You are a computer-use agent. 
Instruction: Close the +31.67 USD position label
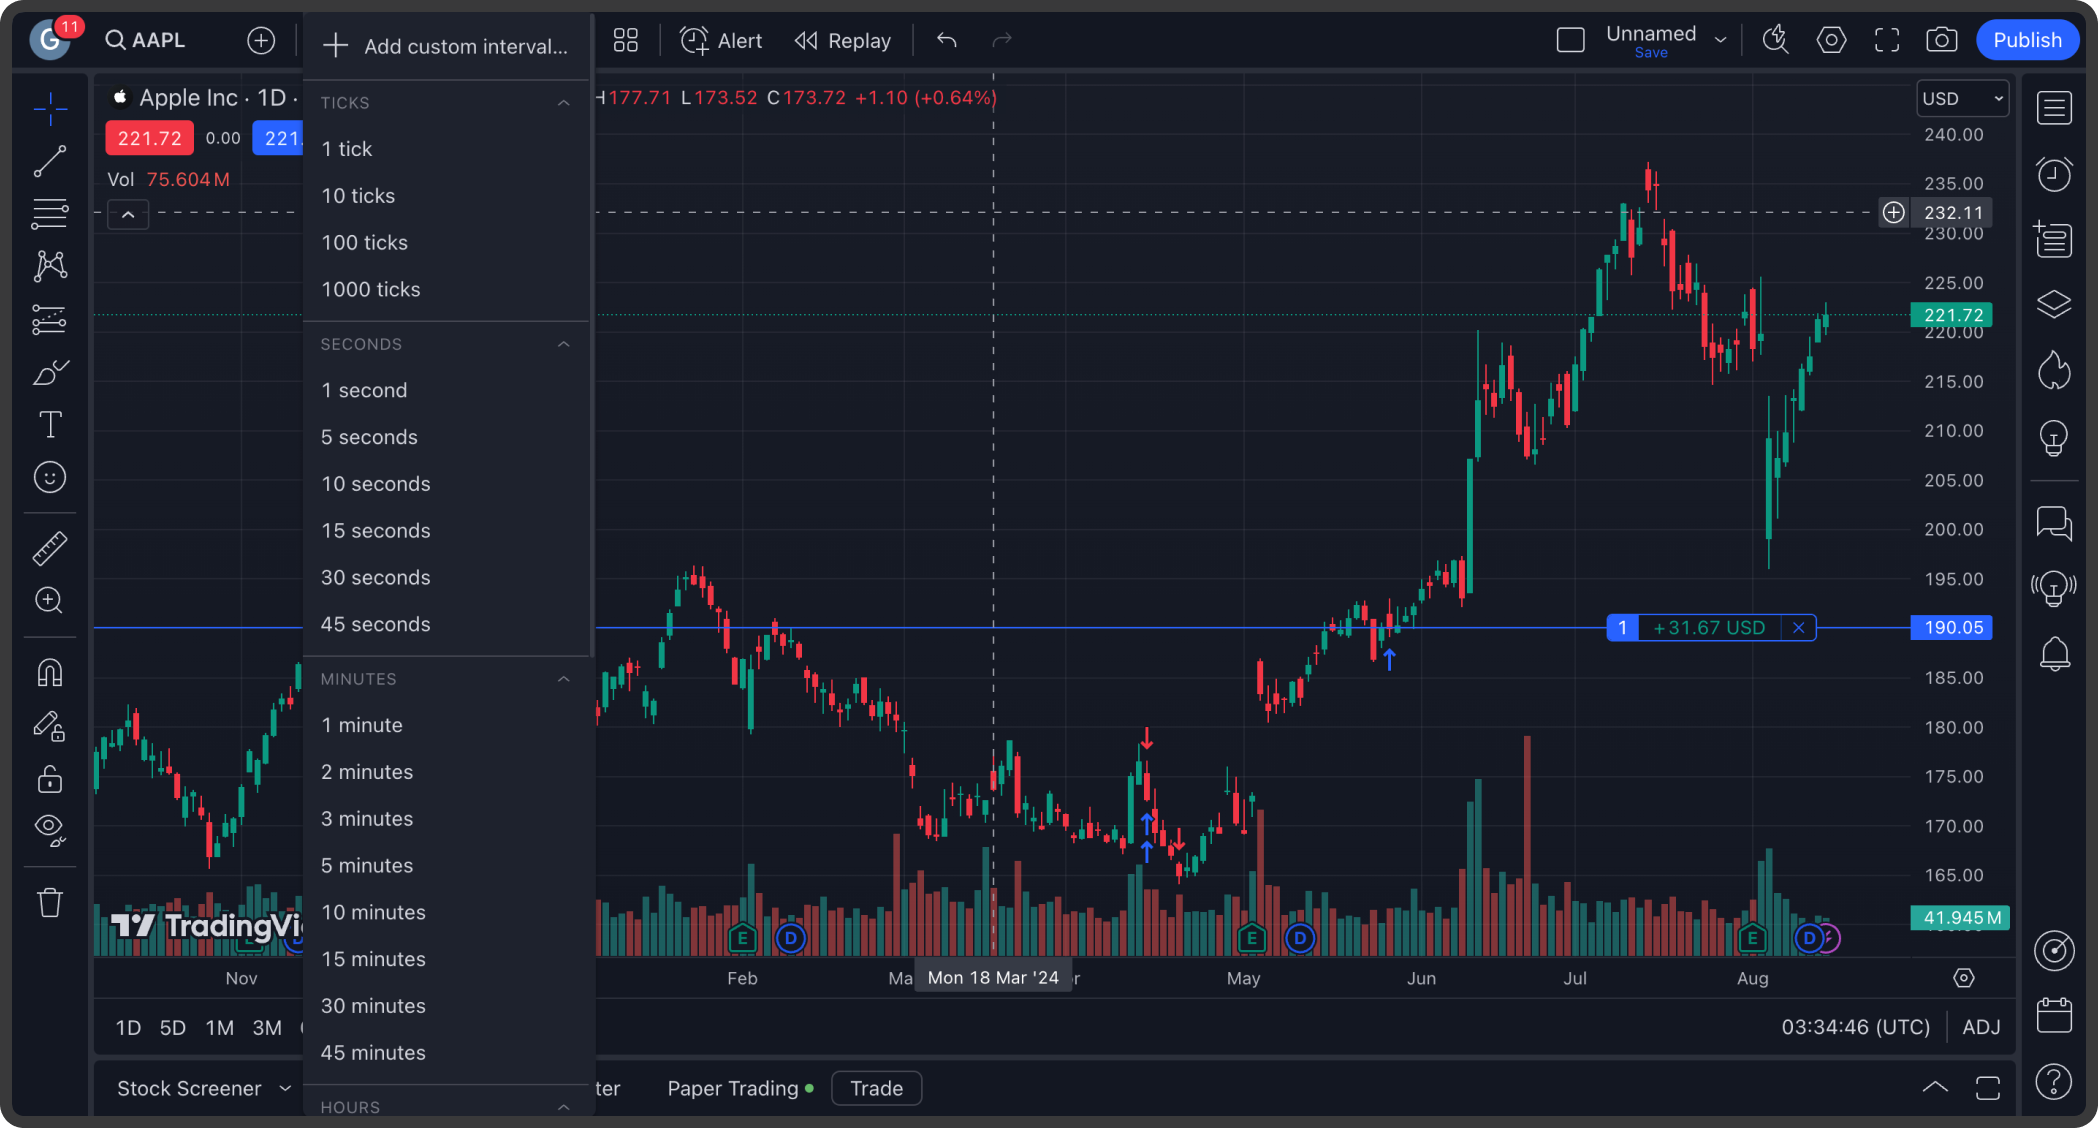(x=1798, y=628)
